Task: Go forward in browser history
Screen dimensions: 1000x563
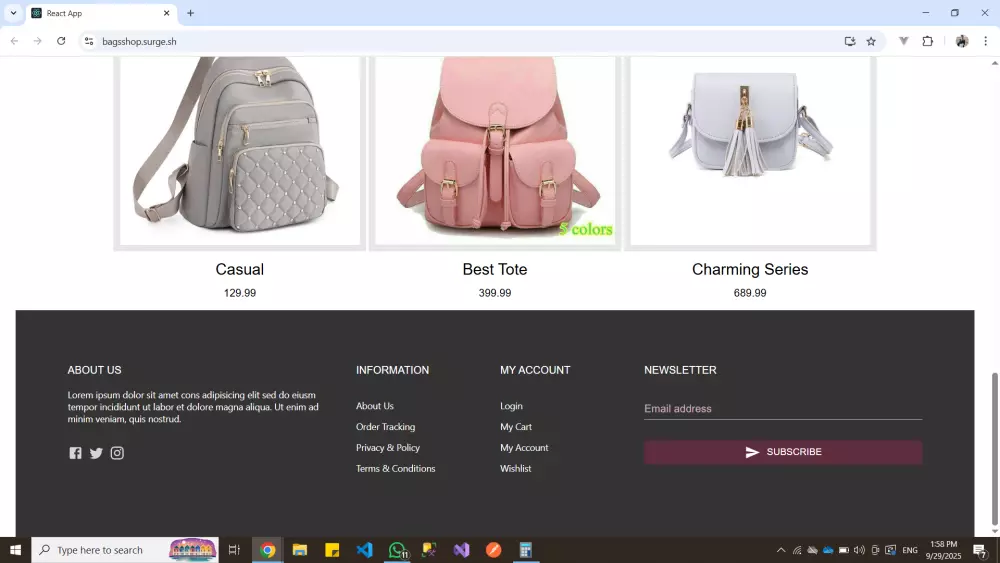Action: [38, 41]
